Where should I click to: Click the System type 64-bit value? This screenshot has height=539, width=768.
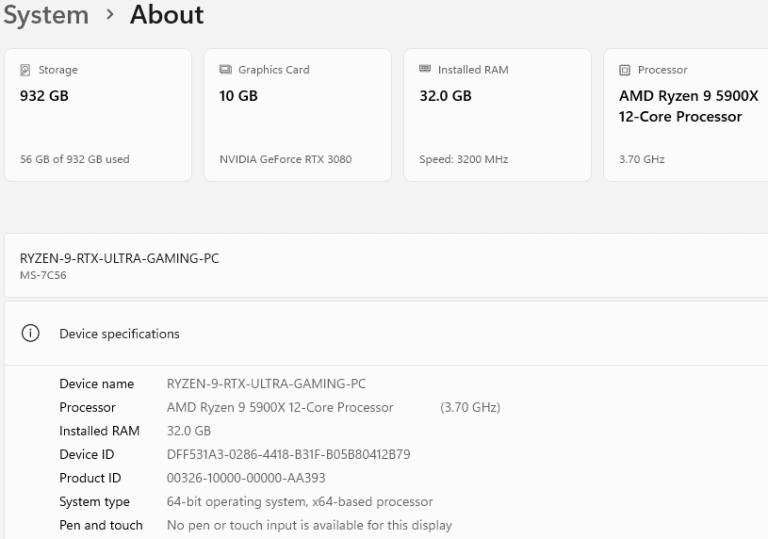(x=299, y=501)
